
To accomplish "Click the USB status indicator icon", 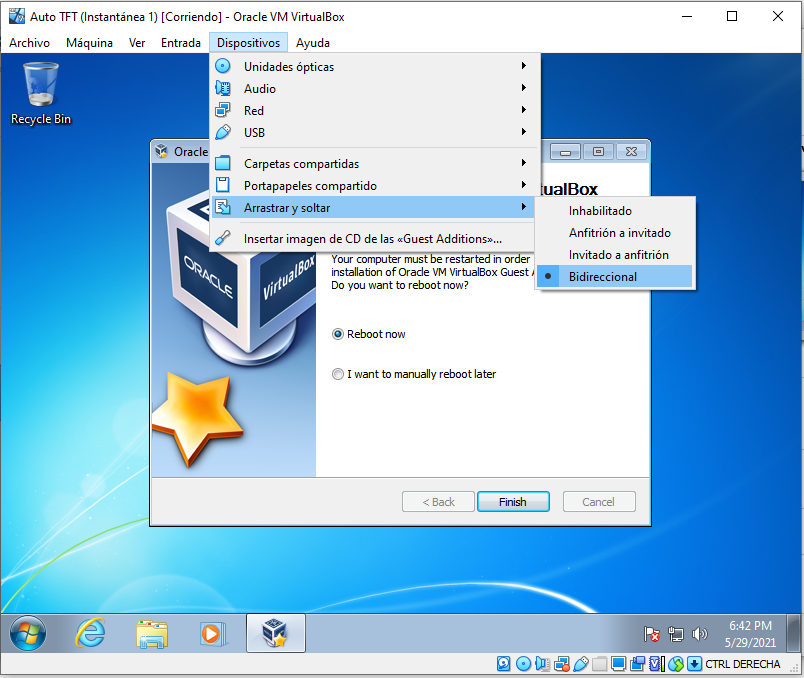I will coord(580,664).
